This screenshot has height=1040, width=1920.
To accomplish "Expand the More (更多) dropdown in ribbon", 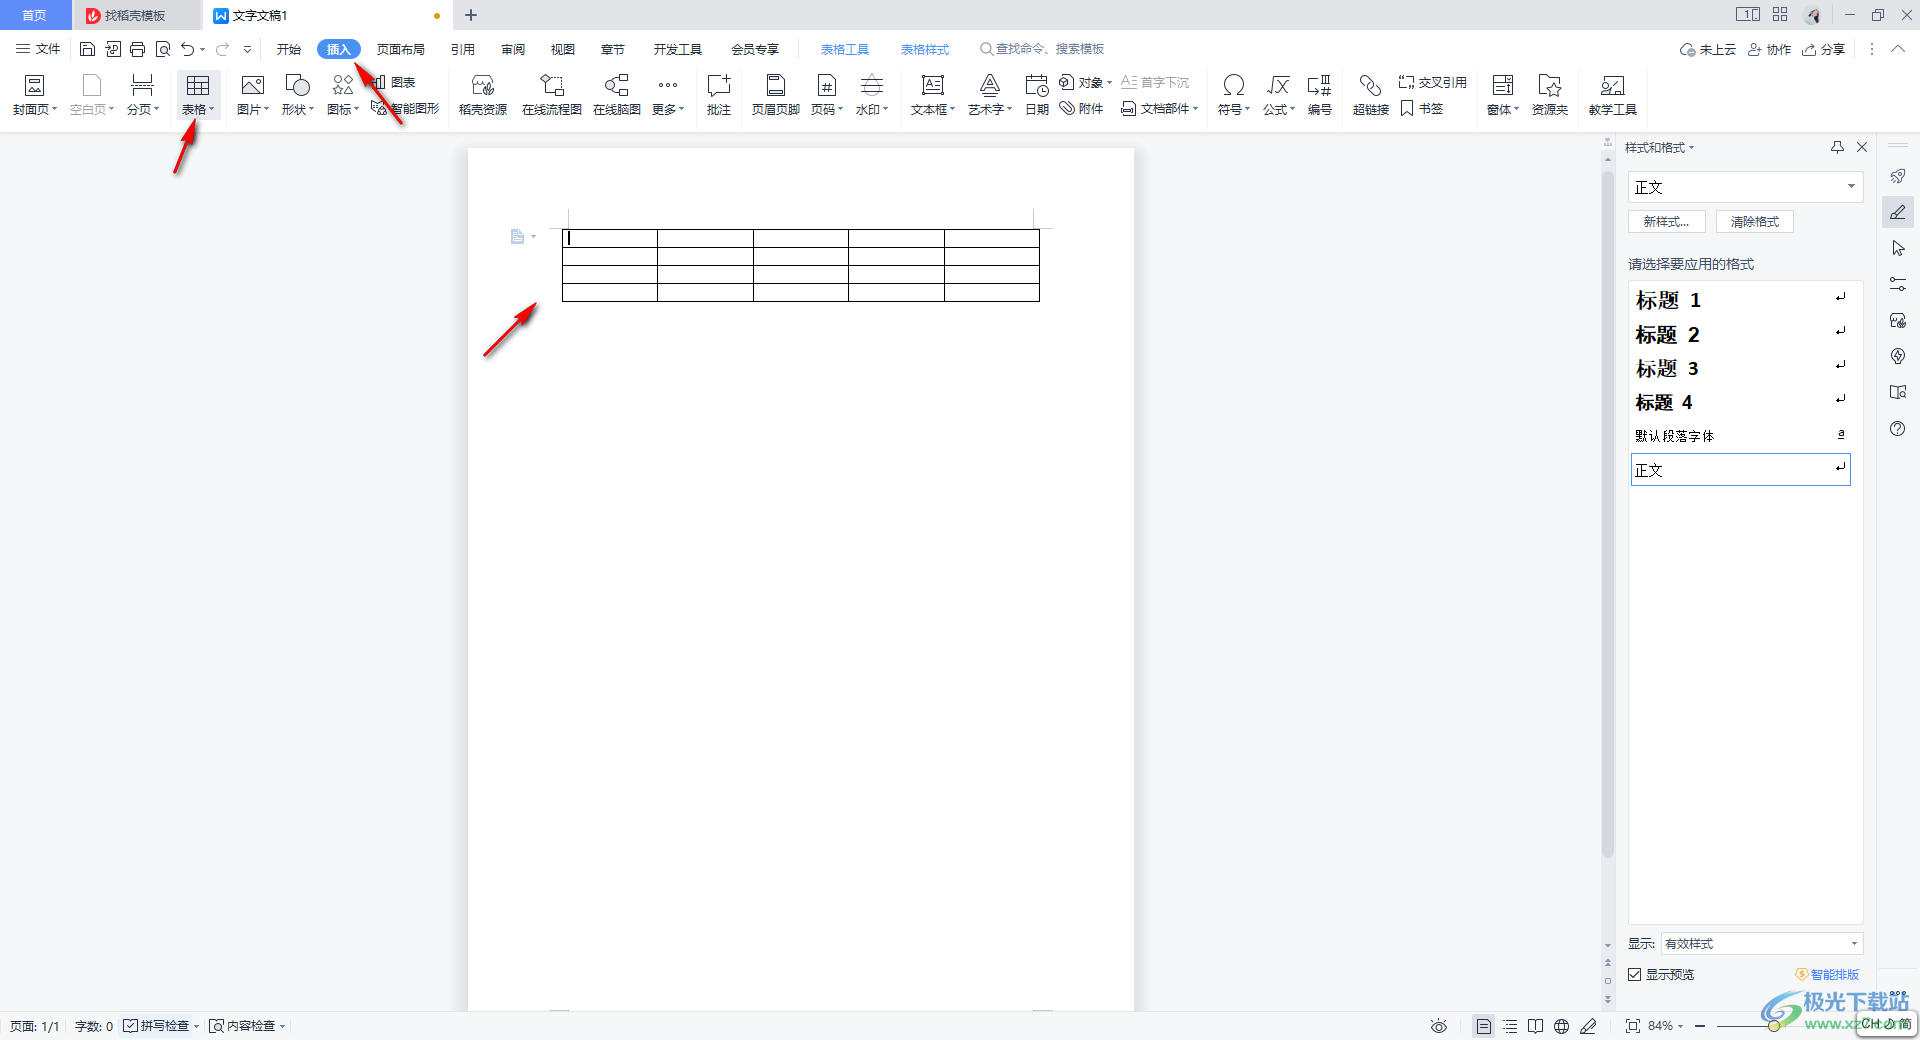I will click(668, 95).
